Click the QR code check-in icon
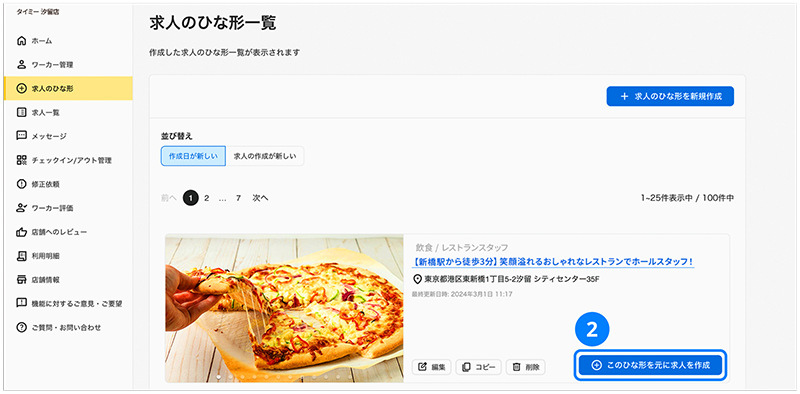 pos(21,160)
